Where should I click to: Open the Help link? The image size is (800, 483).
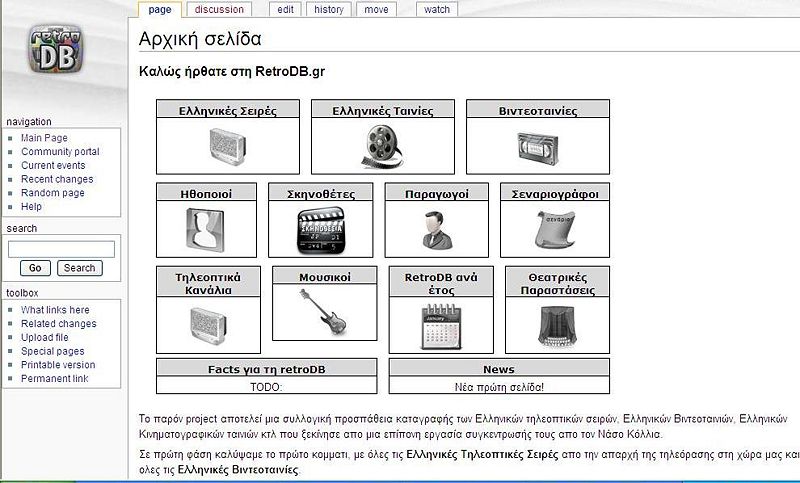coord(31,207)
